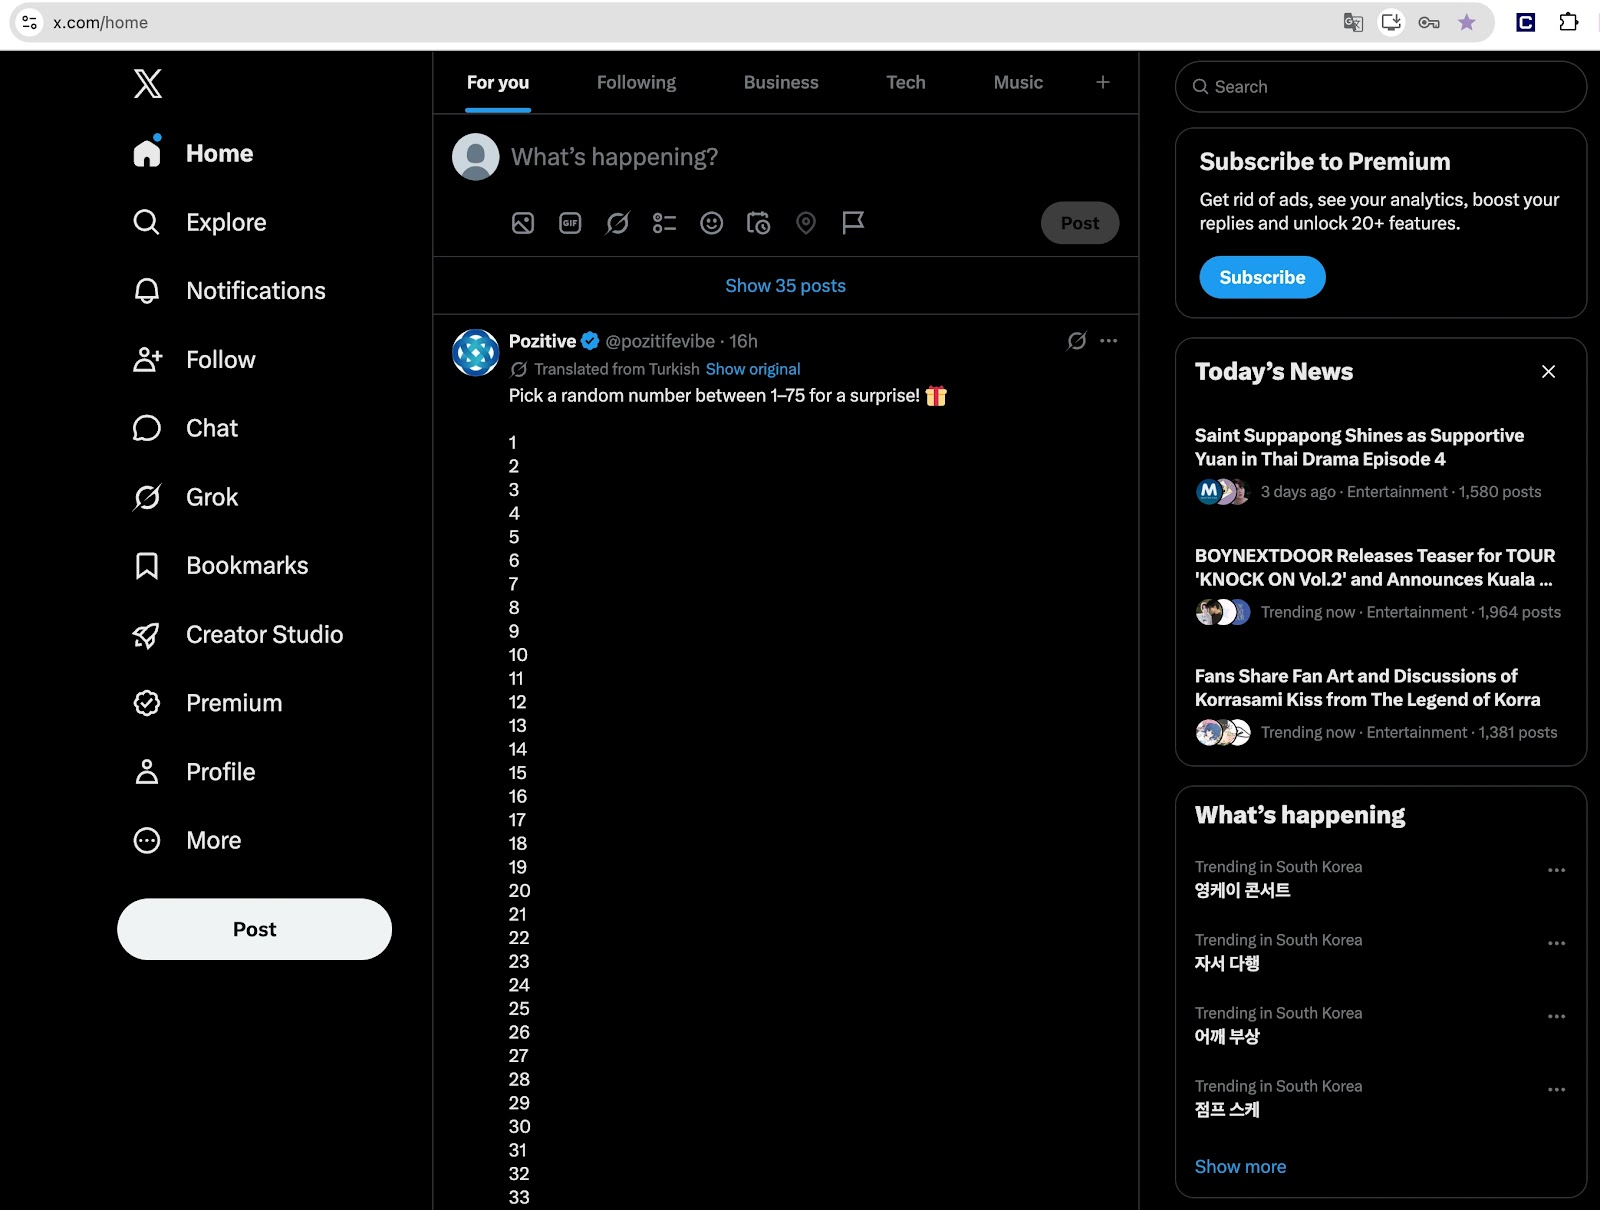Click password key icon in address bar
This screenshot has width=1600, height=1210.
tap(1429, 22)
